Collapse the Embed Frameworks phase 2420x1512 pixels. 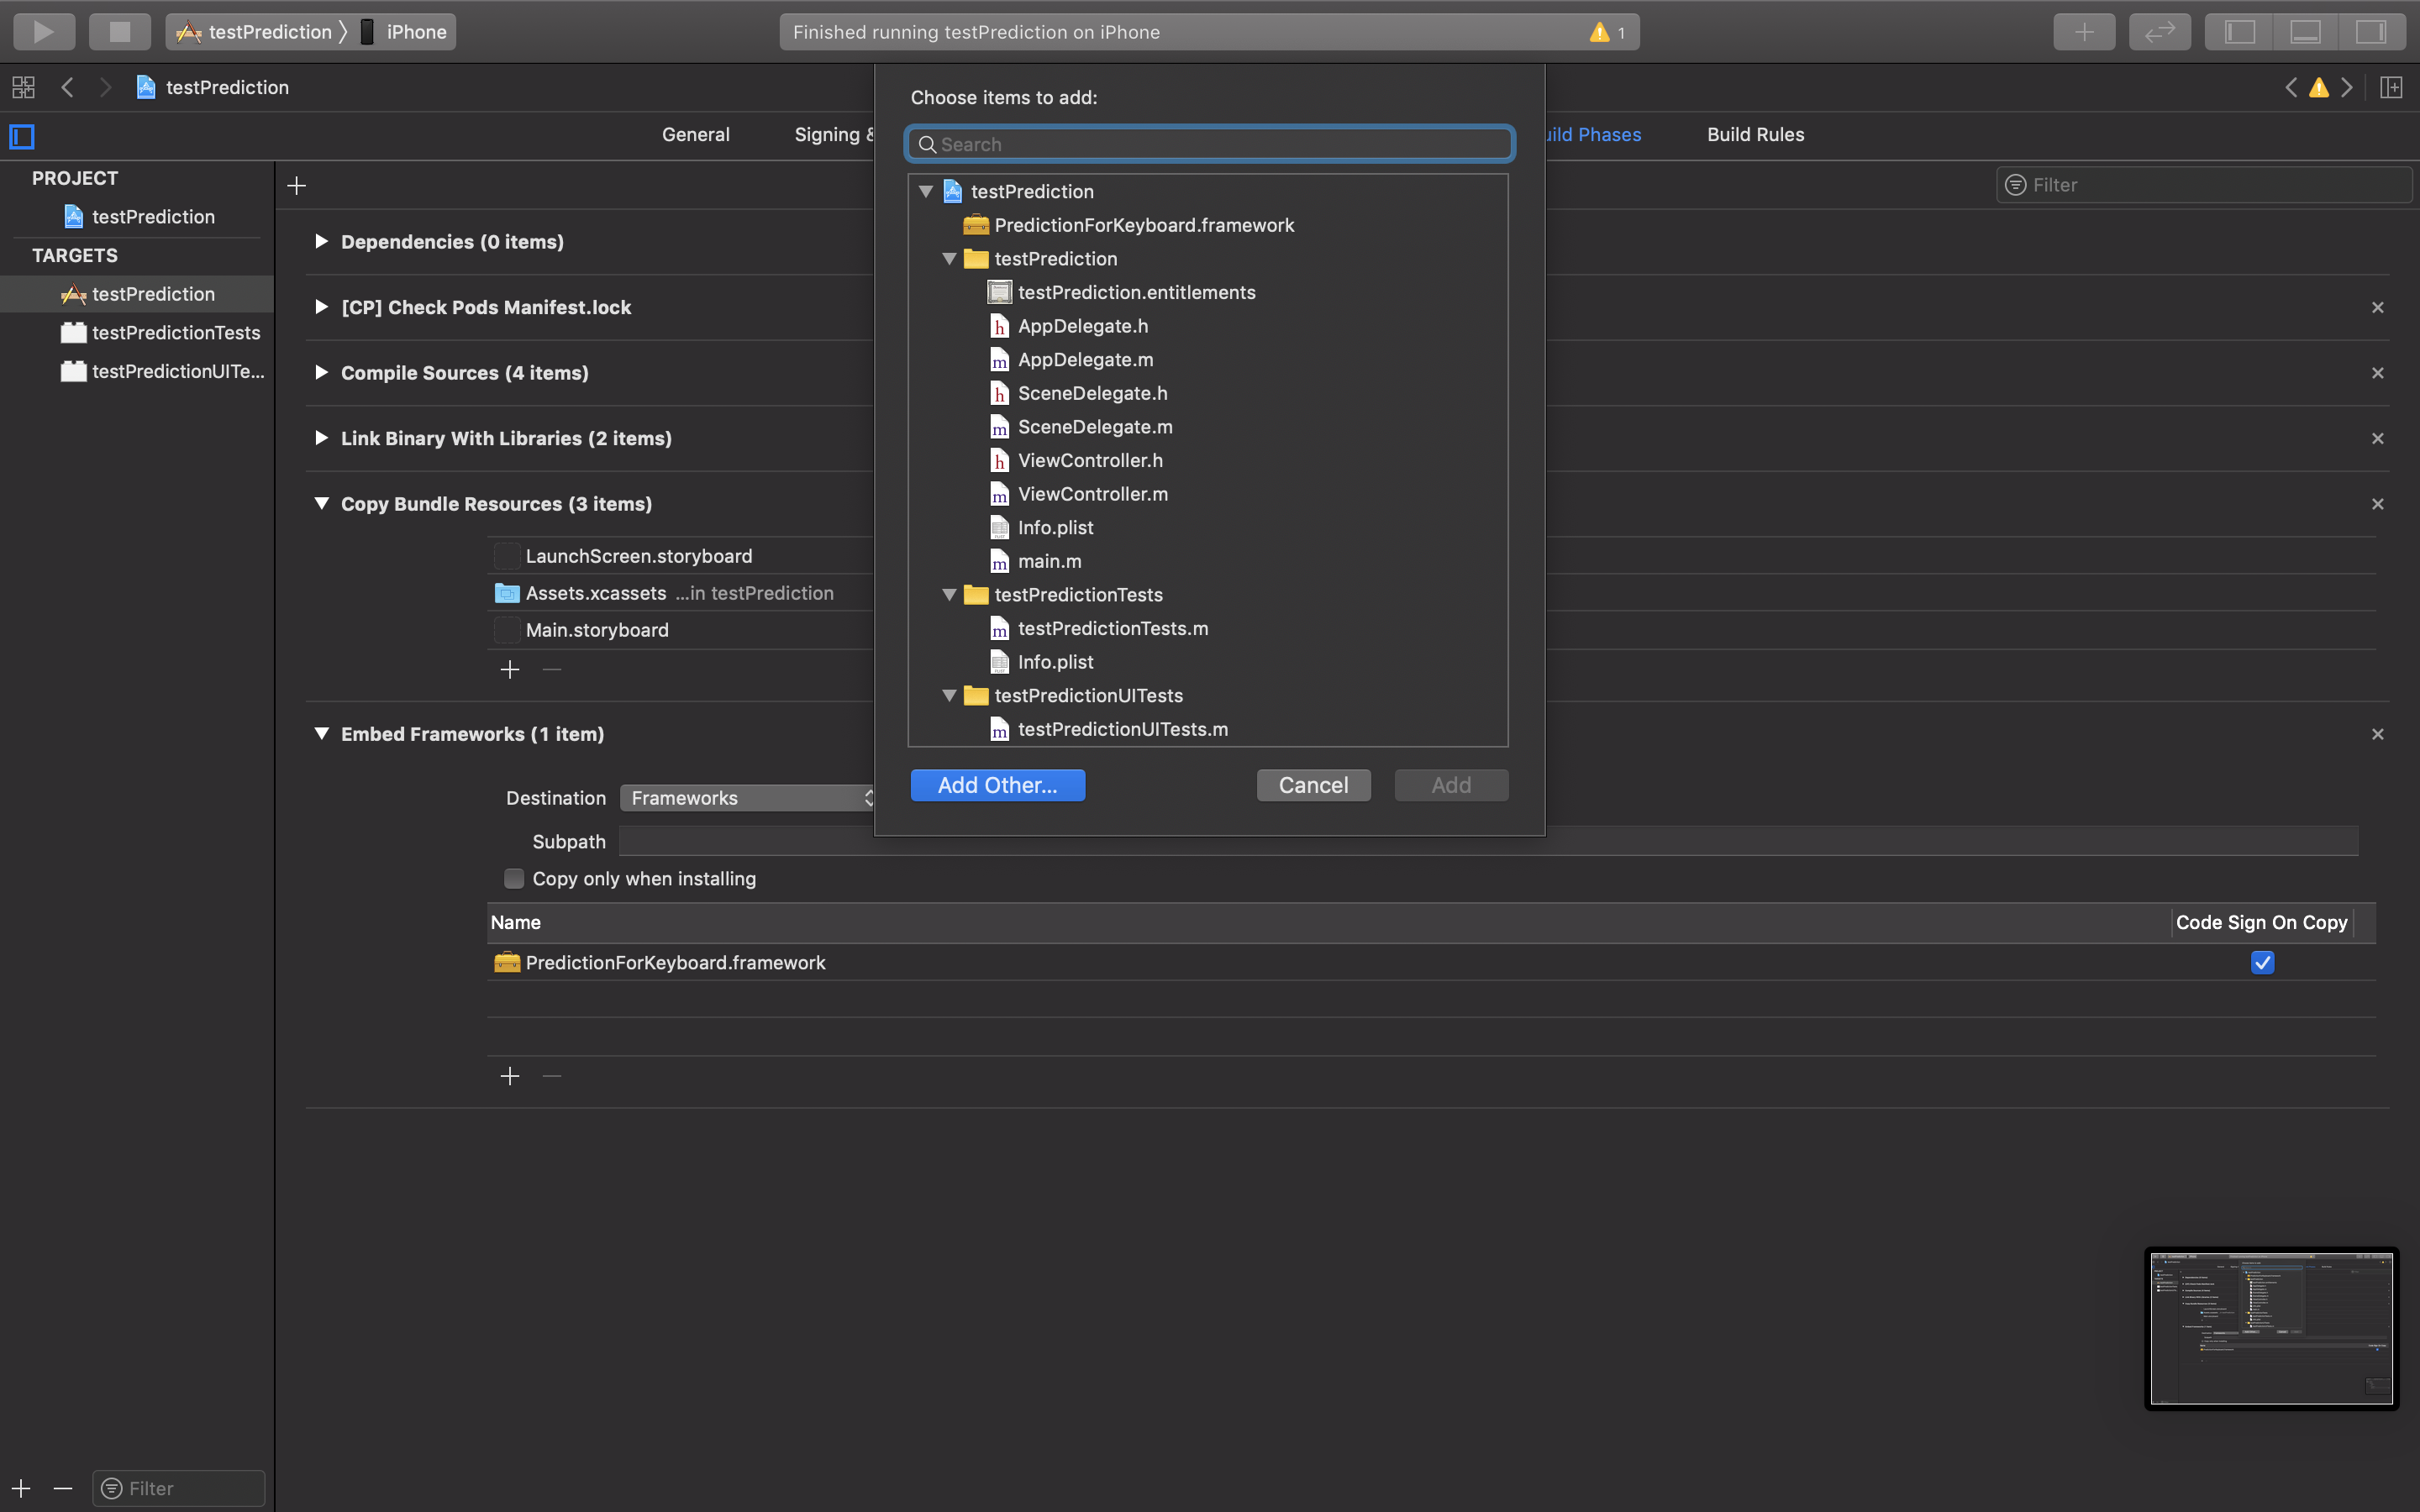(321, 733)
